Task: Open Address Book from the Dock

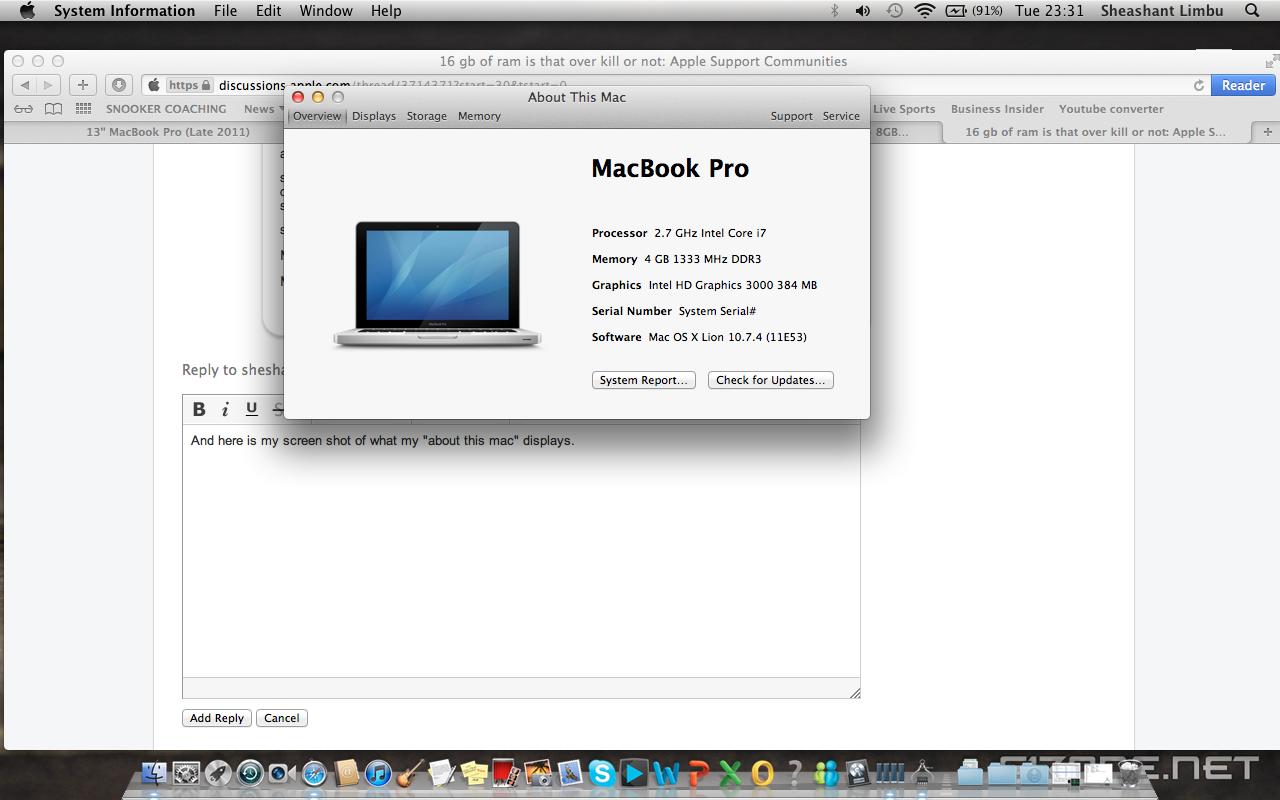Action: click(x=346, y=773)
